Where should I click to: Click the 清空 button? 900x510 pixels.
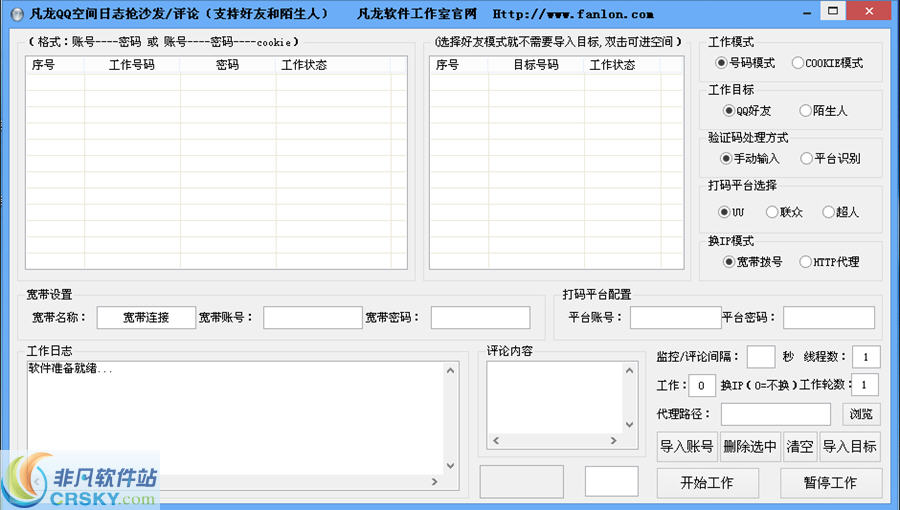[x=800, y=446]
